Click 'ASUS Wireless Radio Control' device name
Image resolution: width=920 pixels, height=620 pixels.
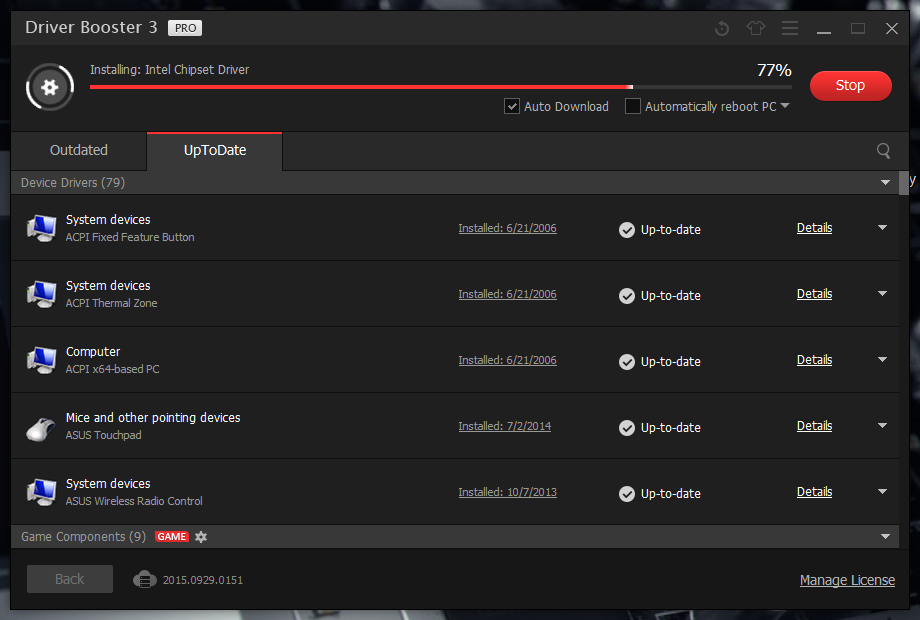click(x=134, y=501)
